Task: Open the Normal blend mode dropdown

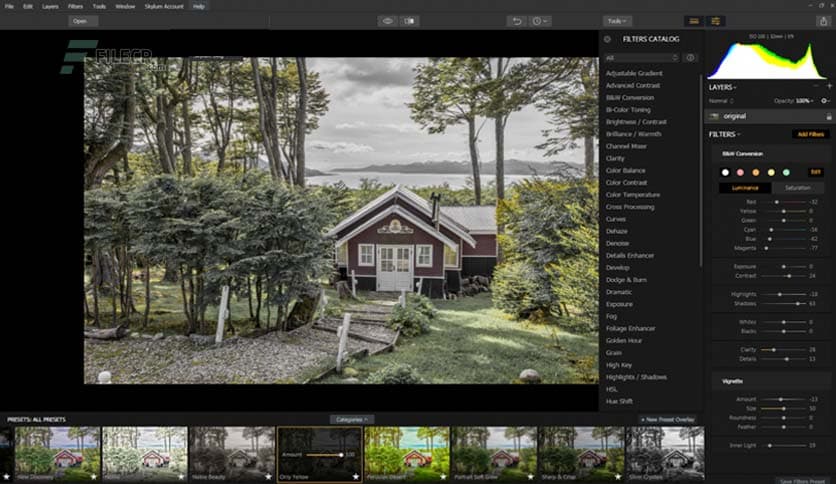Action: click(x=721, y=101)
